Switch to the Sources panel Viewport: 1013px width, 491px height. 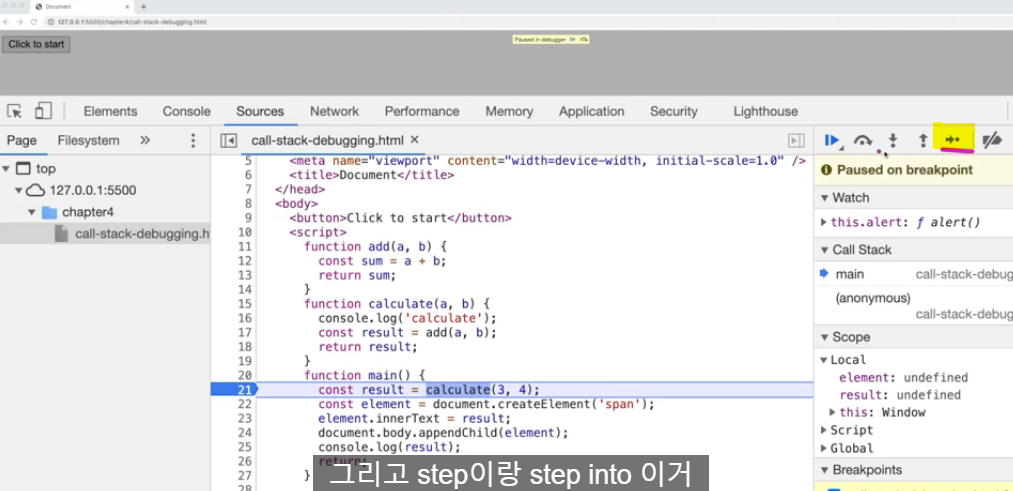click(x=260, y=111)
